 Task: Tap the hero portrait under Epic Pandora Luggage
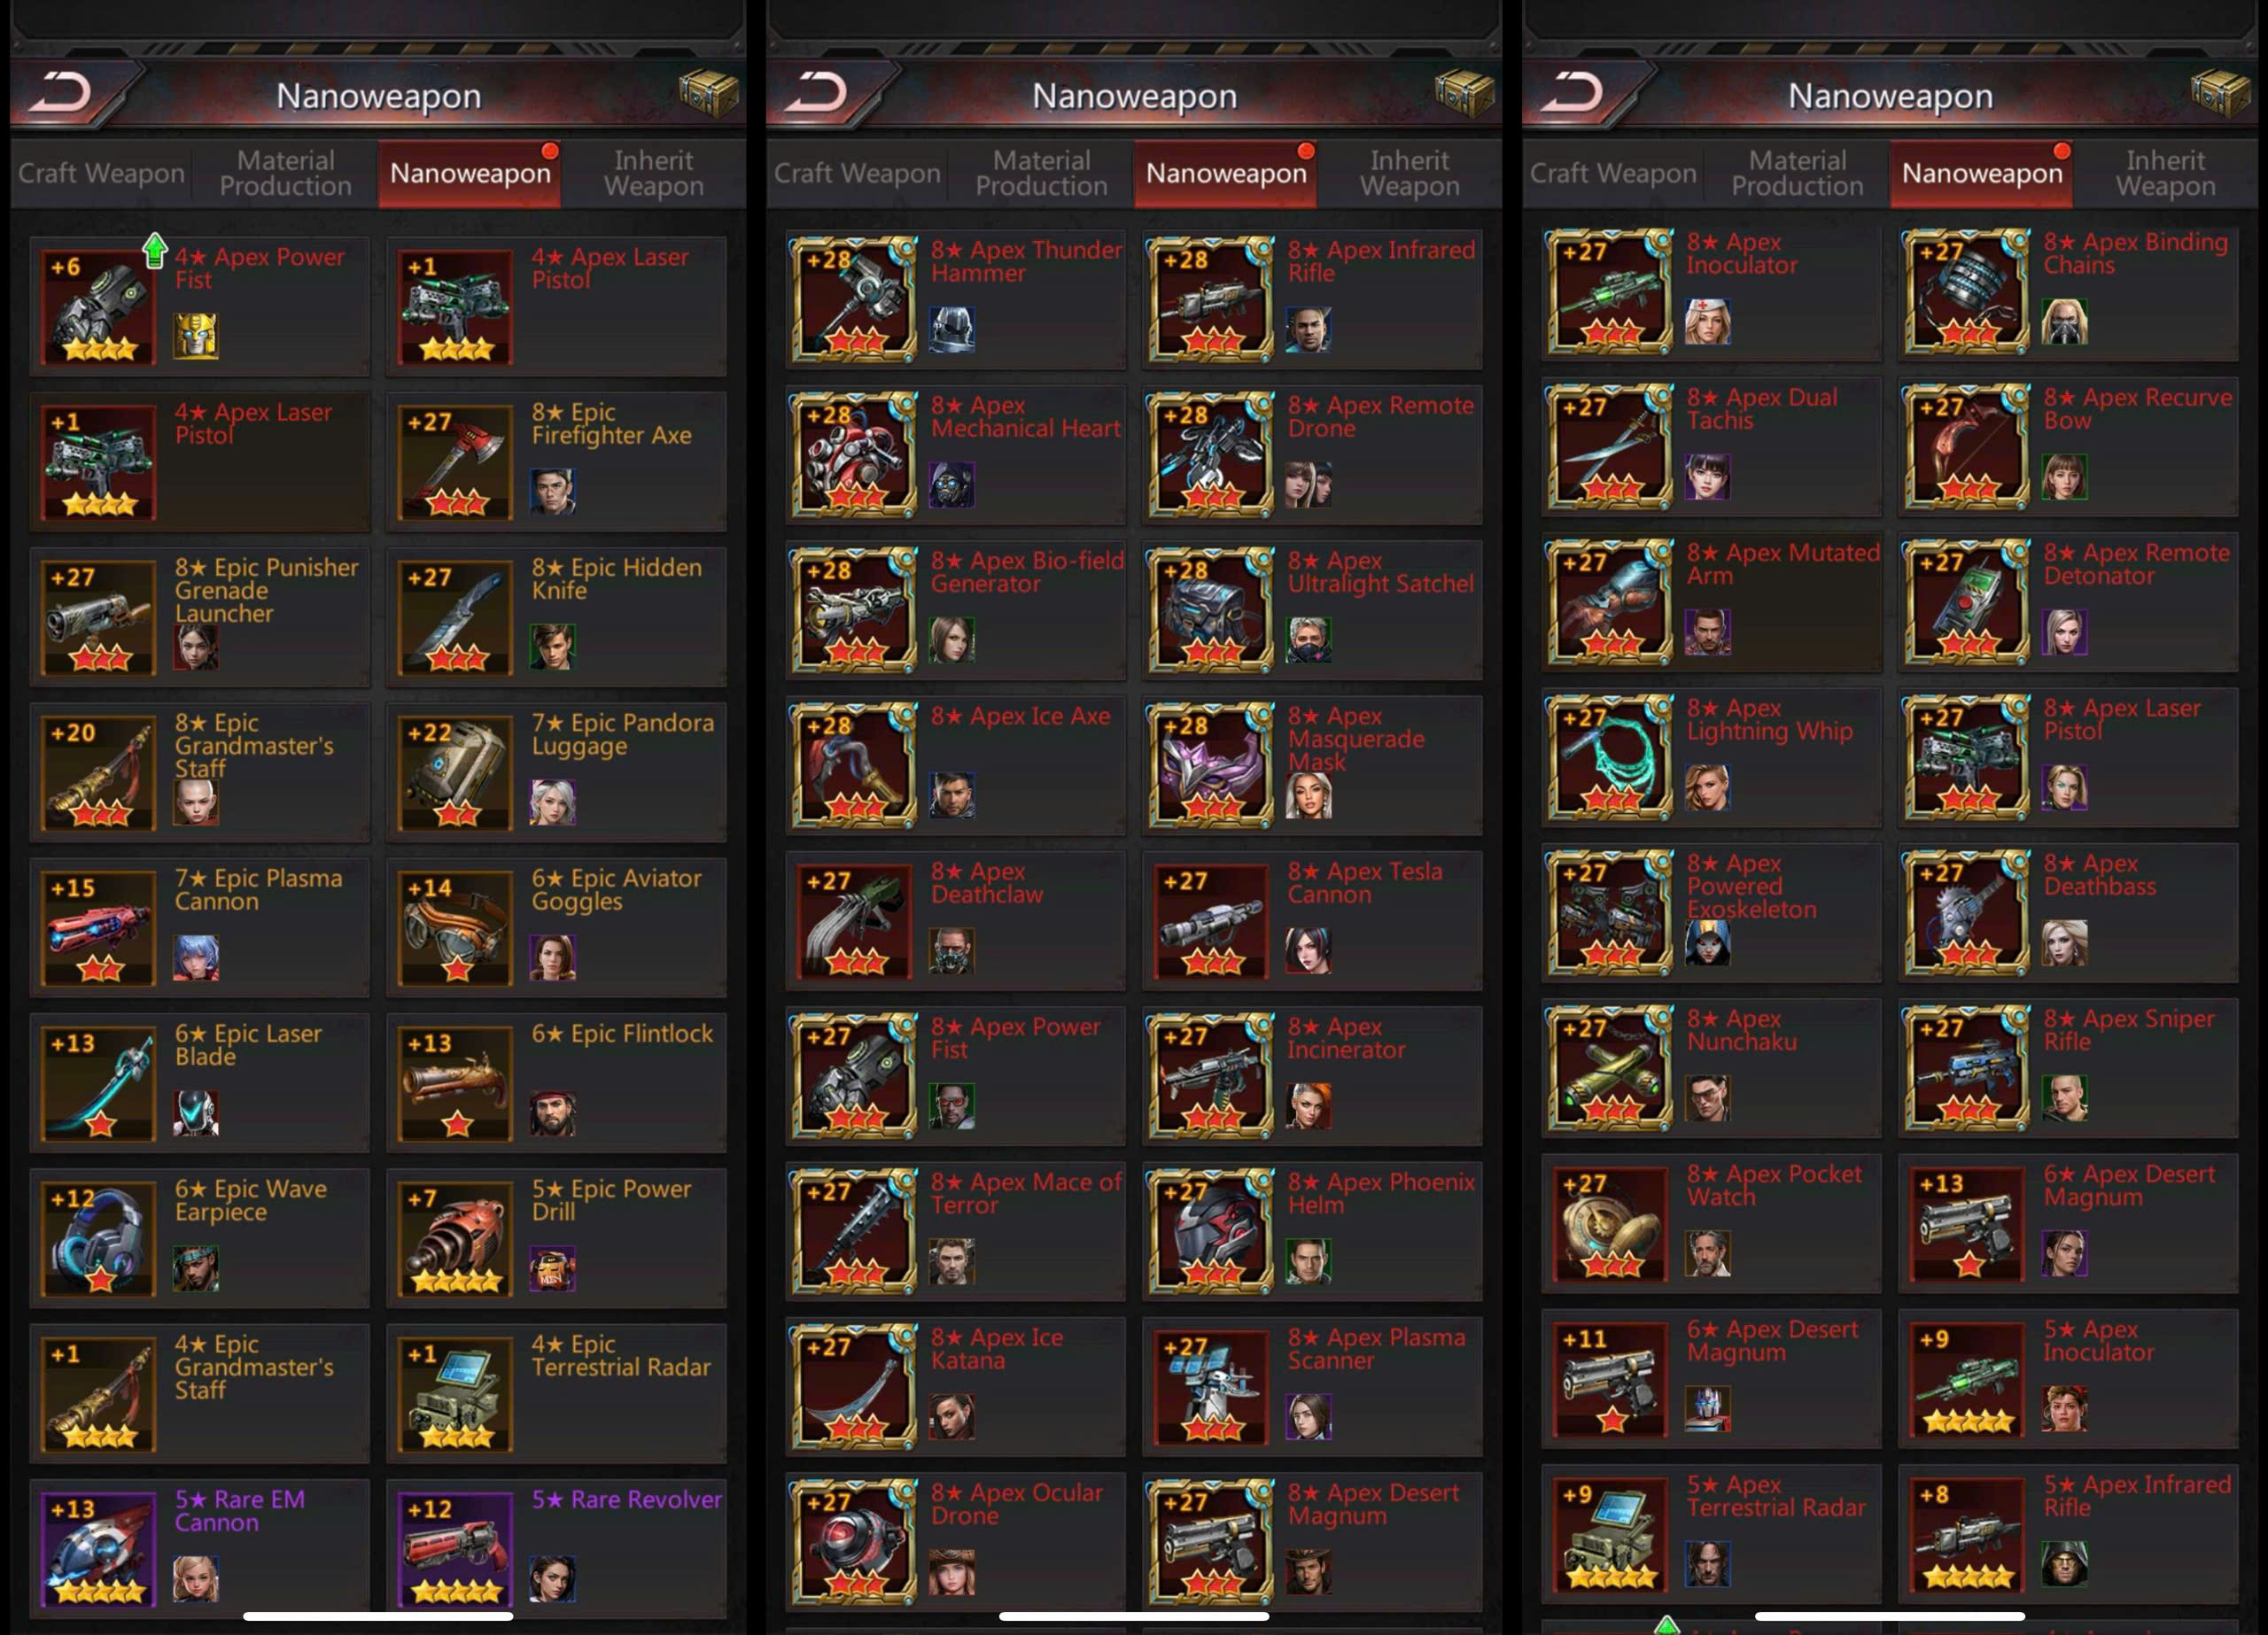point(552,802)
